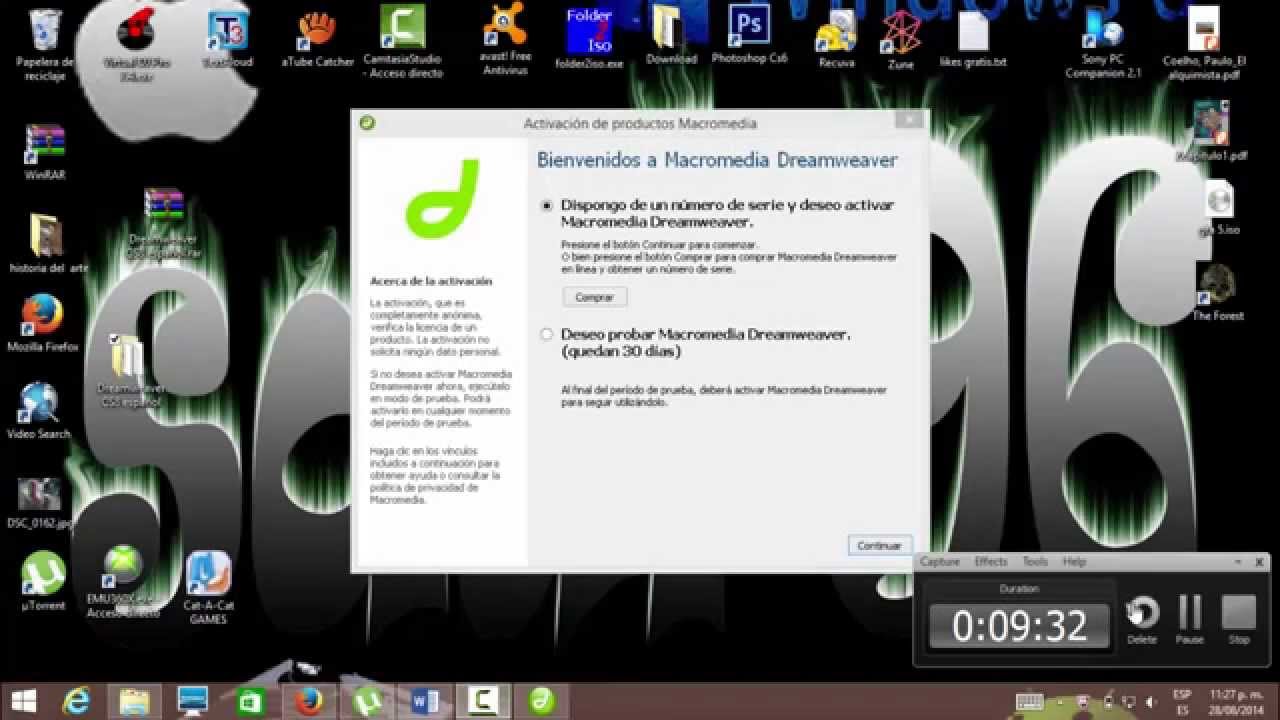Select the Video Search desktop shortcut
Viewport: 1280px width, 720px height.
click(x=39, y=411)
